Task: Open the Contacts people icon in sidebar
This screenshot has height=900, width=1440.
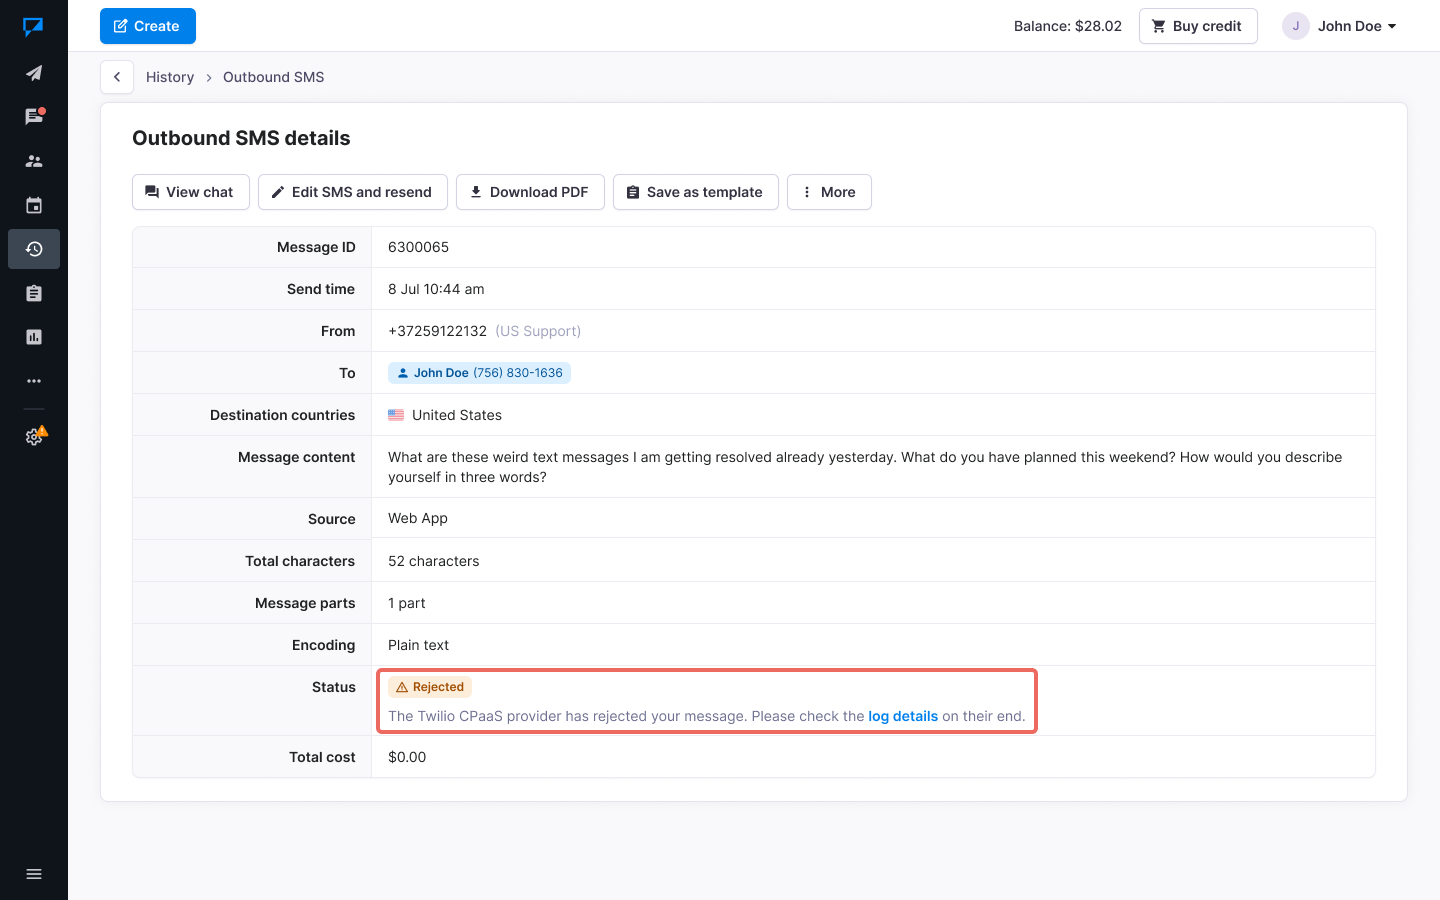Action: pyautogui.click(x=34, y=161)
